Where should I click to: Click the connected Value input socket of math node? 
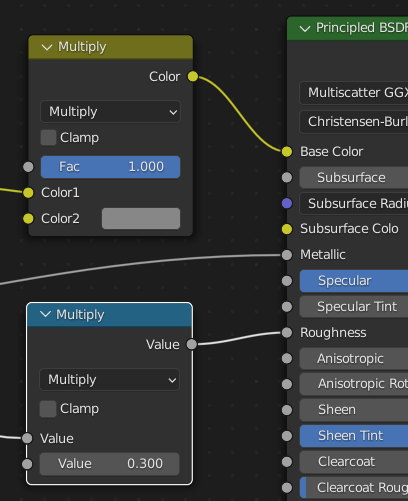point(27,438)
